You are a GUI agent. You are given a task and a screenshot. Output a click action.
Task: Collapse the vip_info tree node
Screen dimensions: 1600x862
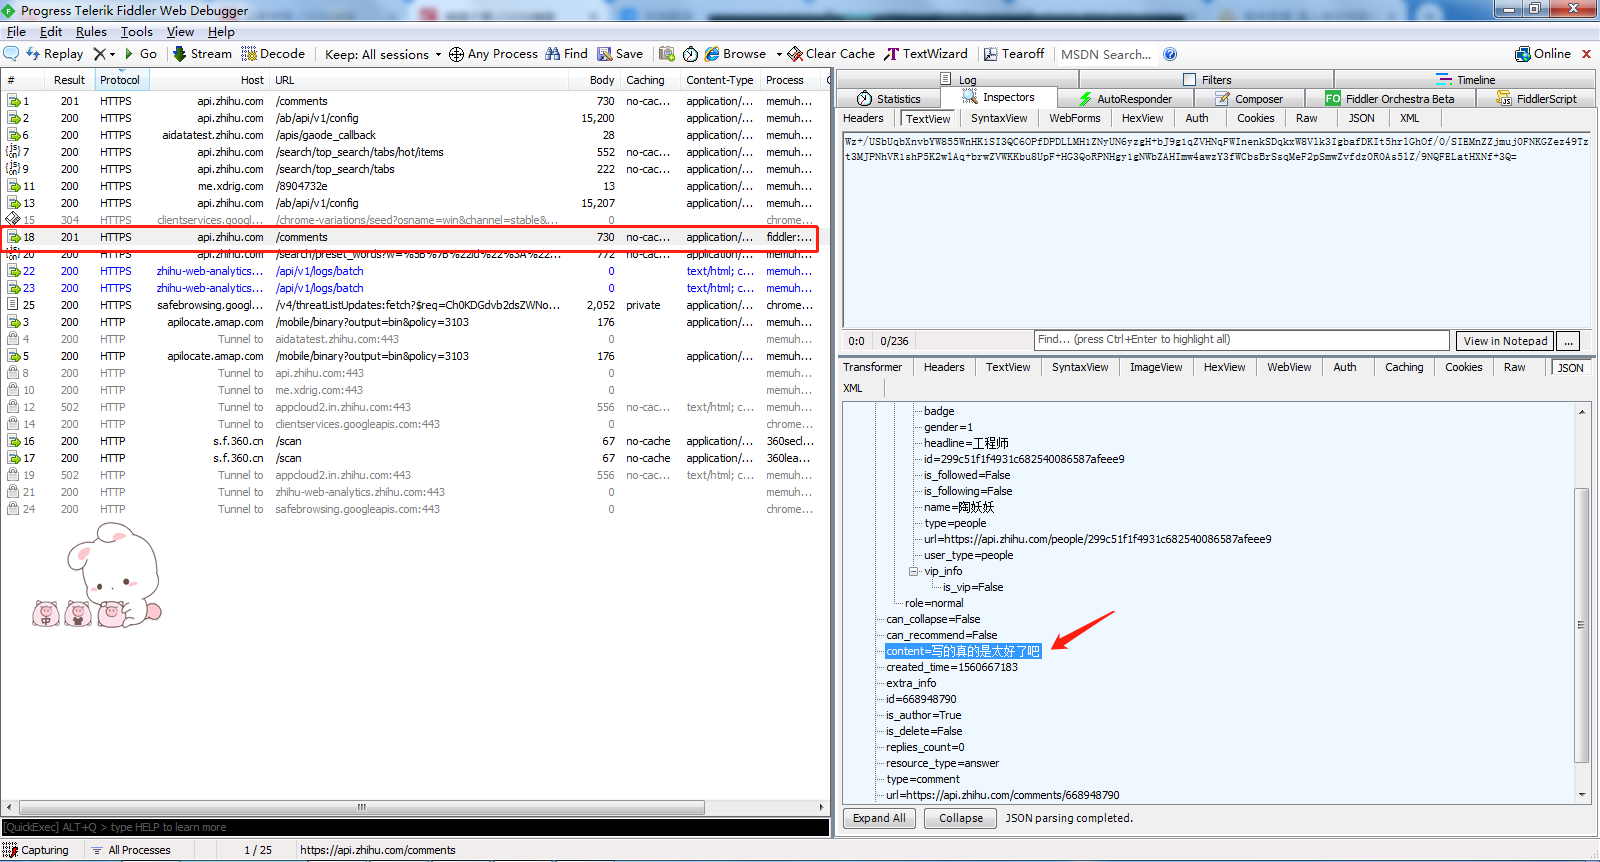tap(913, 571)
